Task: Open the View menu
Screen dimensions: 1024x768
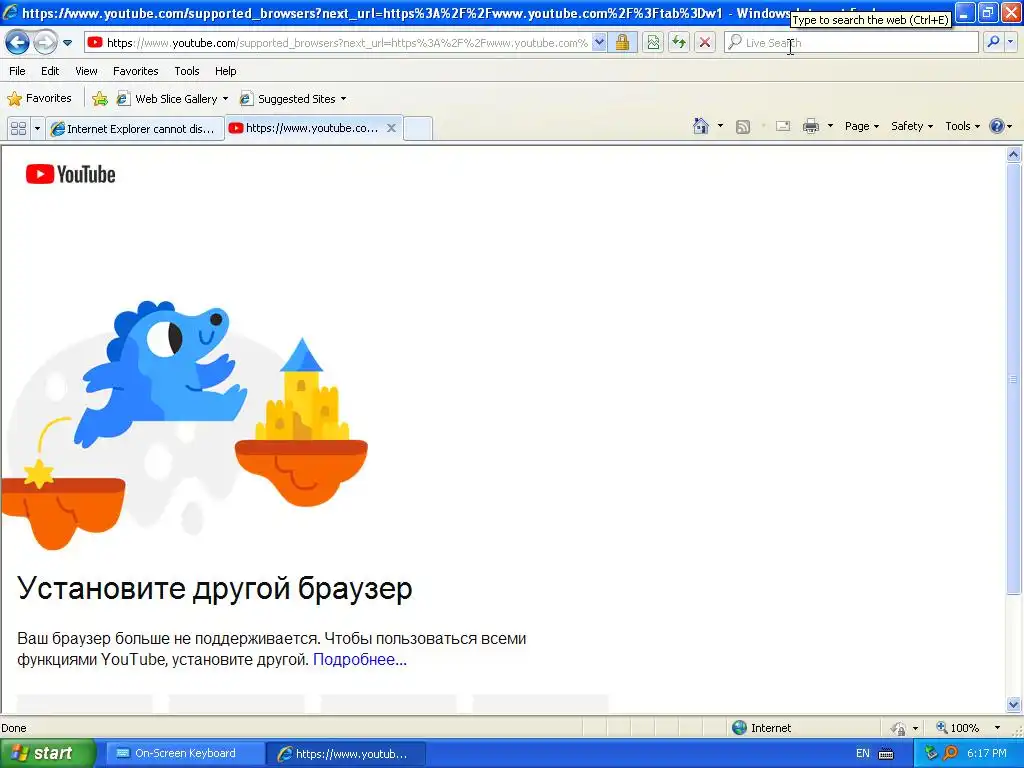Action: (86, 71)
